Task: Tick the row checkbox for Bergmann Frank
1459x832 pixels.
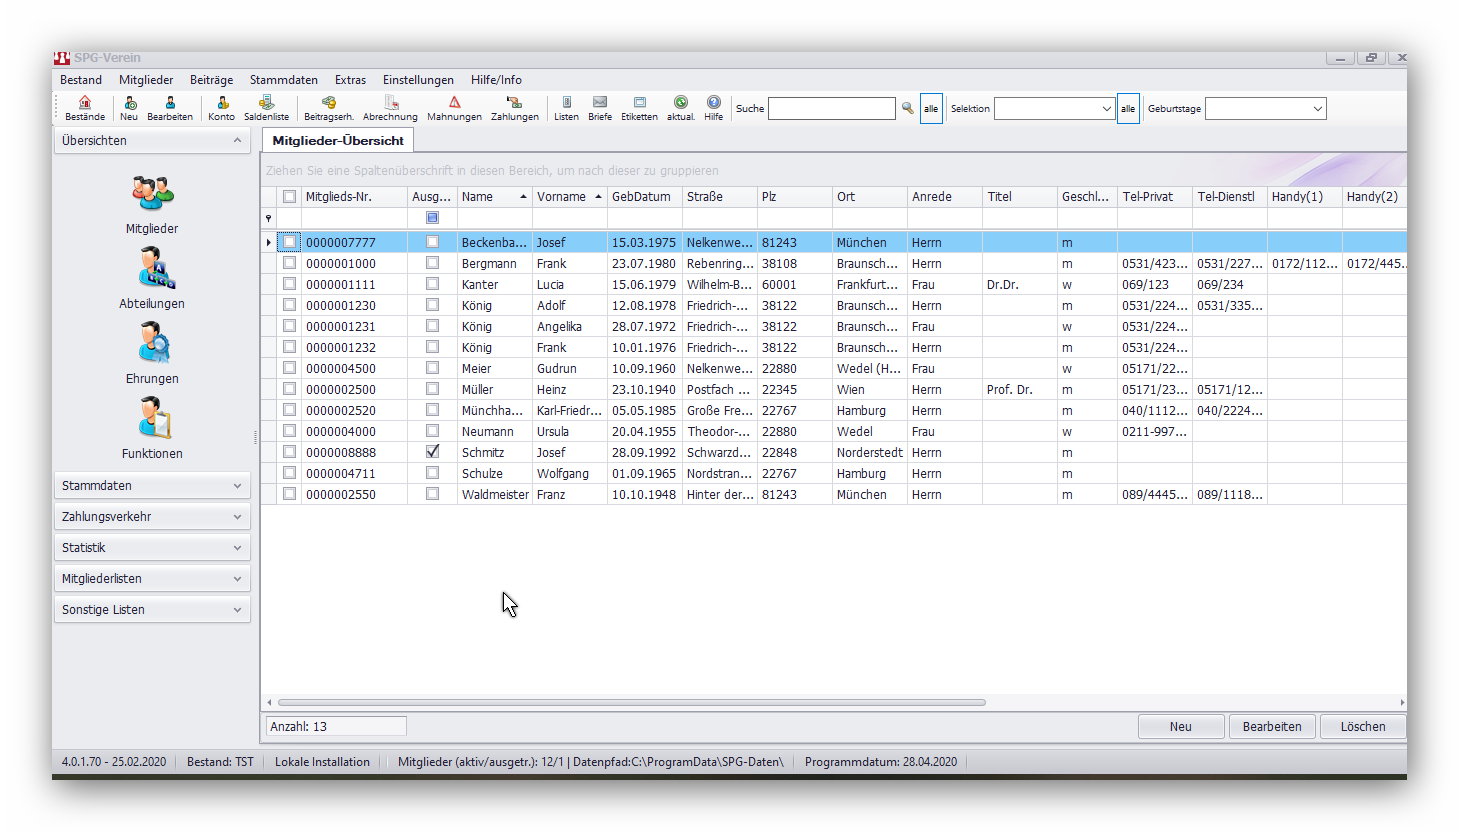Action: (289, 263)
